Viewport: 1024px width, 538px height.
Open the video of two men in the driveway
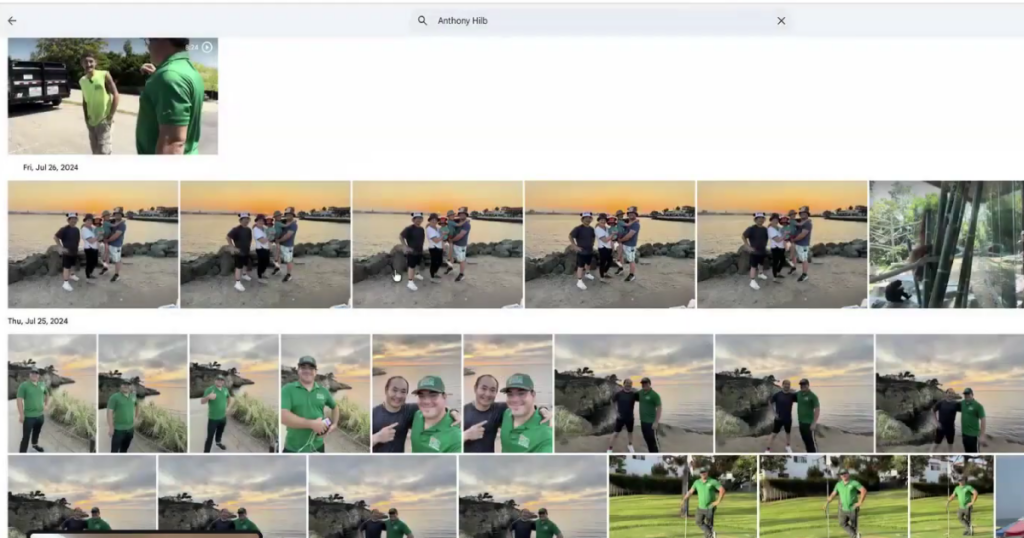point(112,96)
